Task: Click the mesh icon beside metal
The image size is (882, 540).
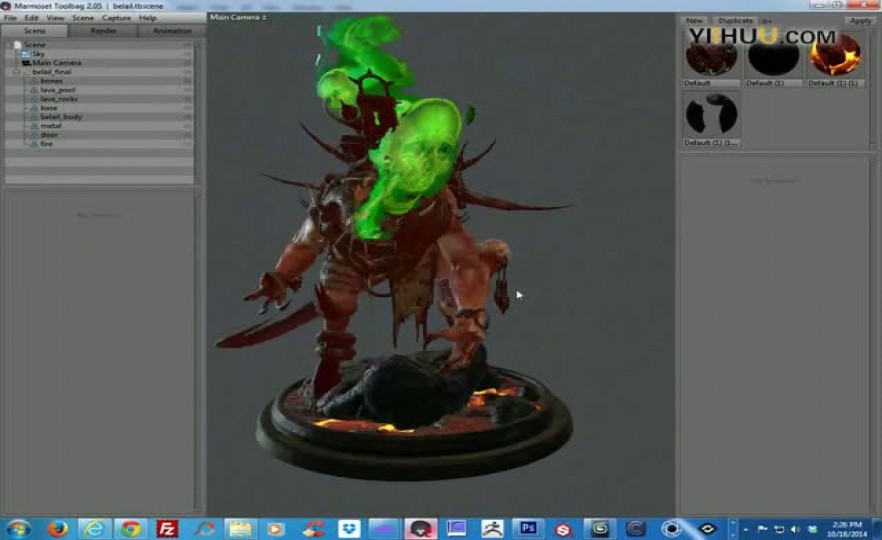Action: coord(34,126)
